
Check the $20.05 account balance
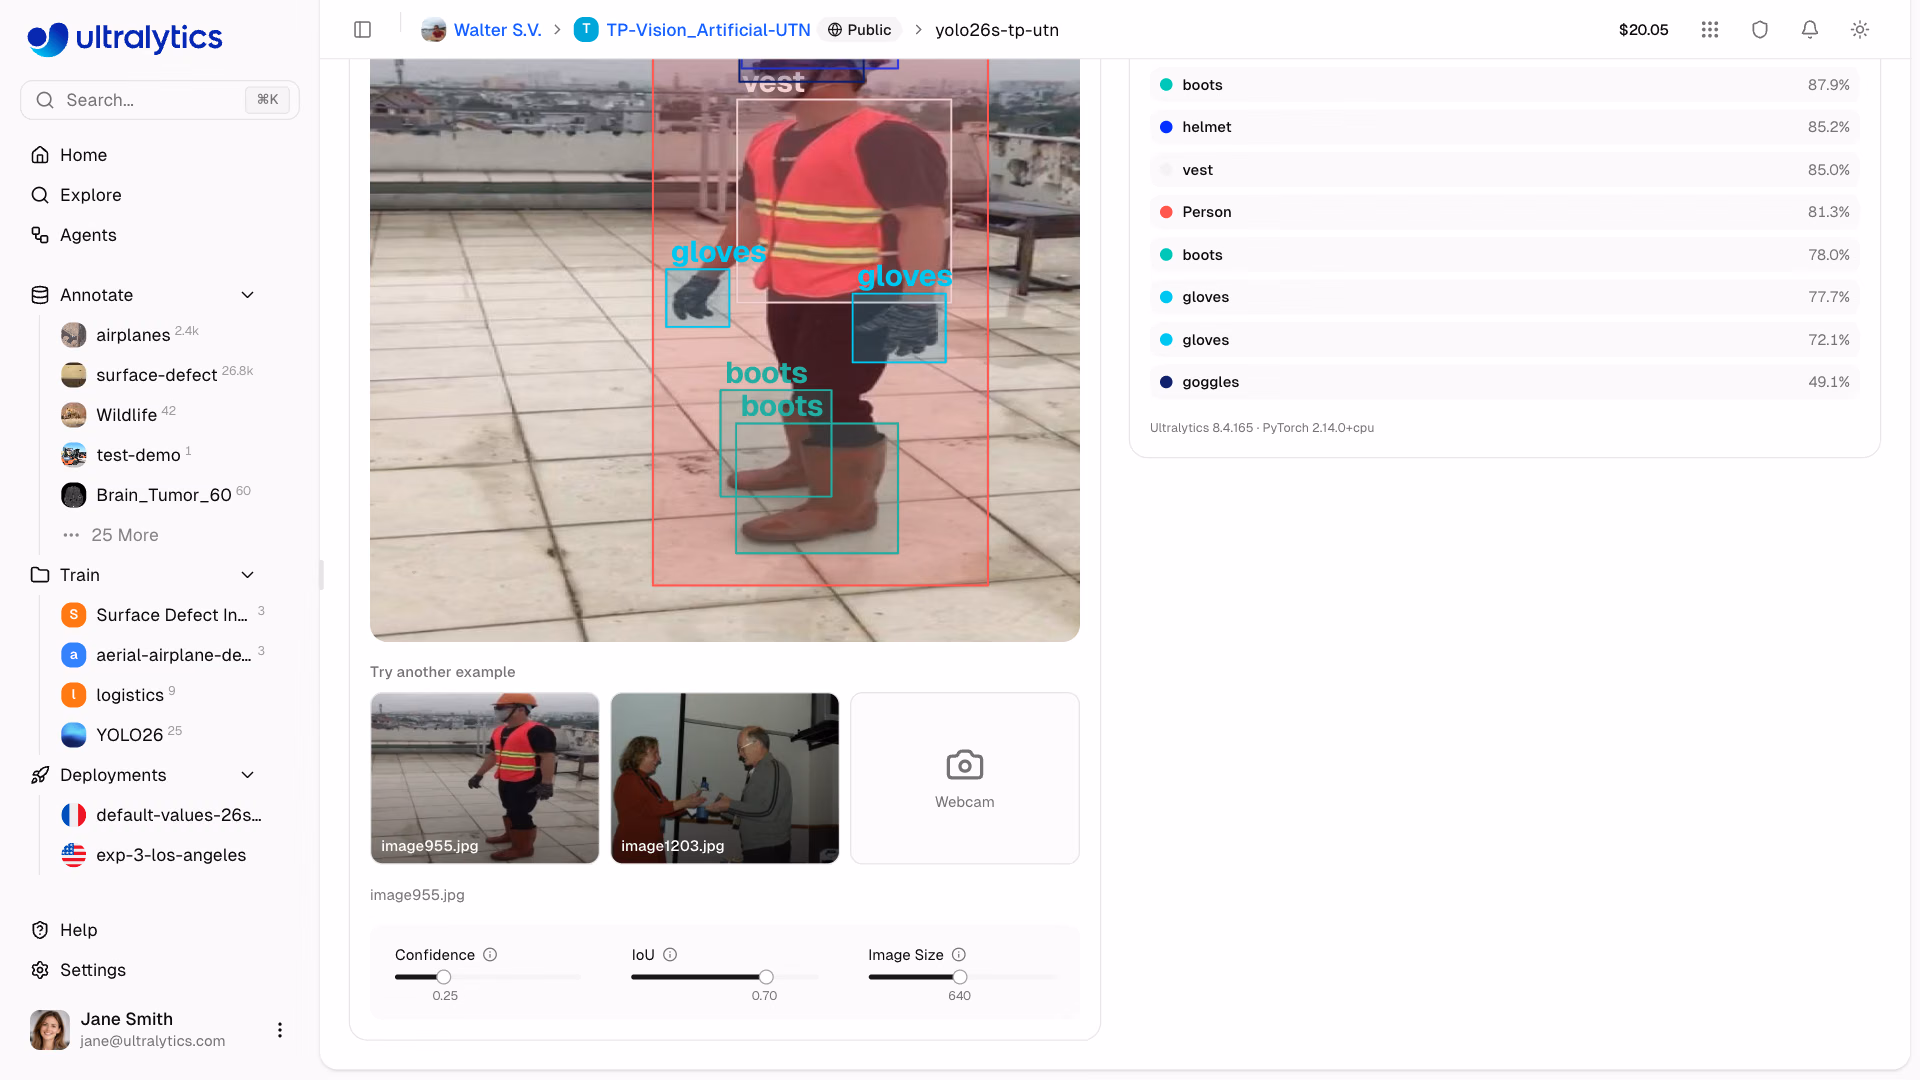[x=1643, y=30]
